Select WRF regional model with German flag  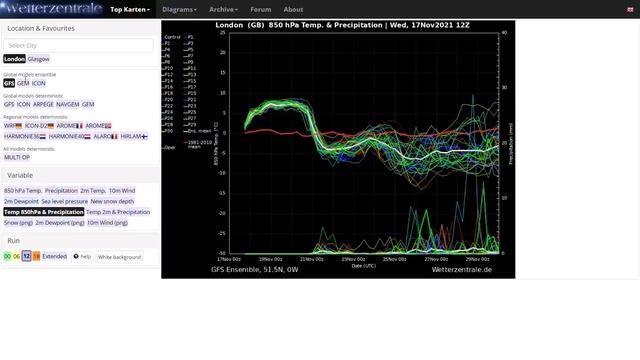tap(13, 126)
